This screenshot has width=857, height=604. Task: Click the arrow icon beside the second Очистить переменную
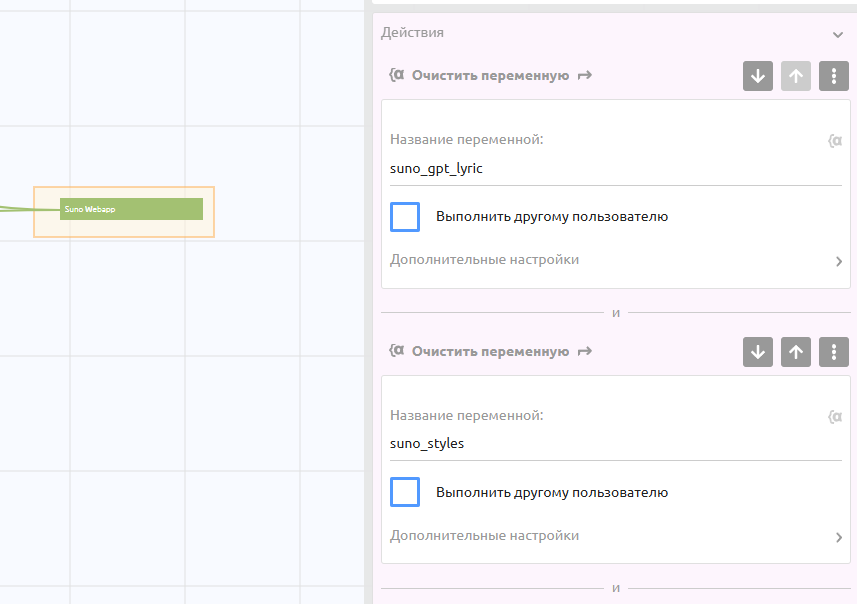[x=585, y=351]
